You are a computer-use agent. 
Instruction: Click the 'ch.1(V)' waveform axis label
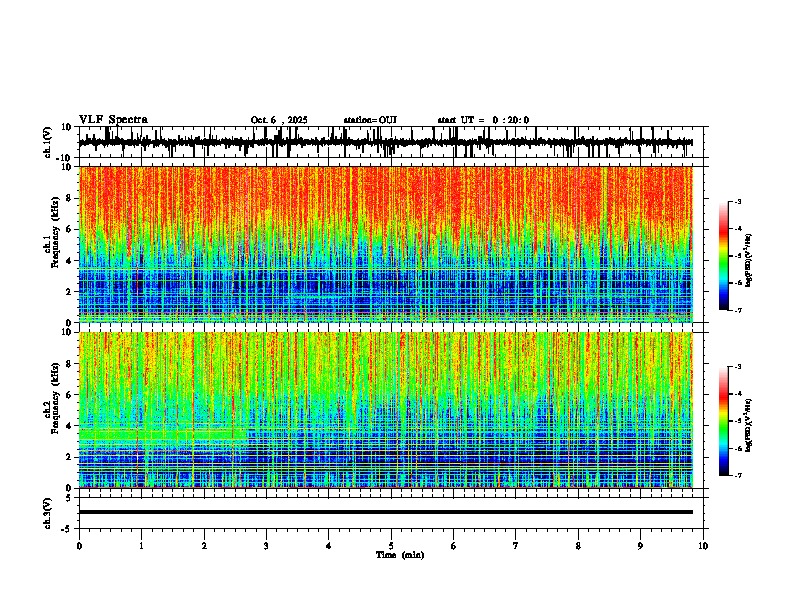point(48,142)
